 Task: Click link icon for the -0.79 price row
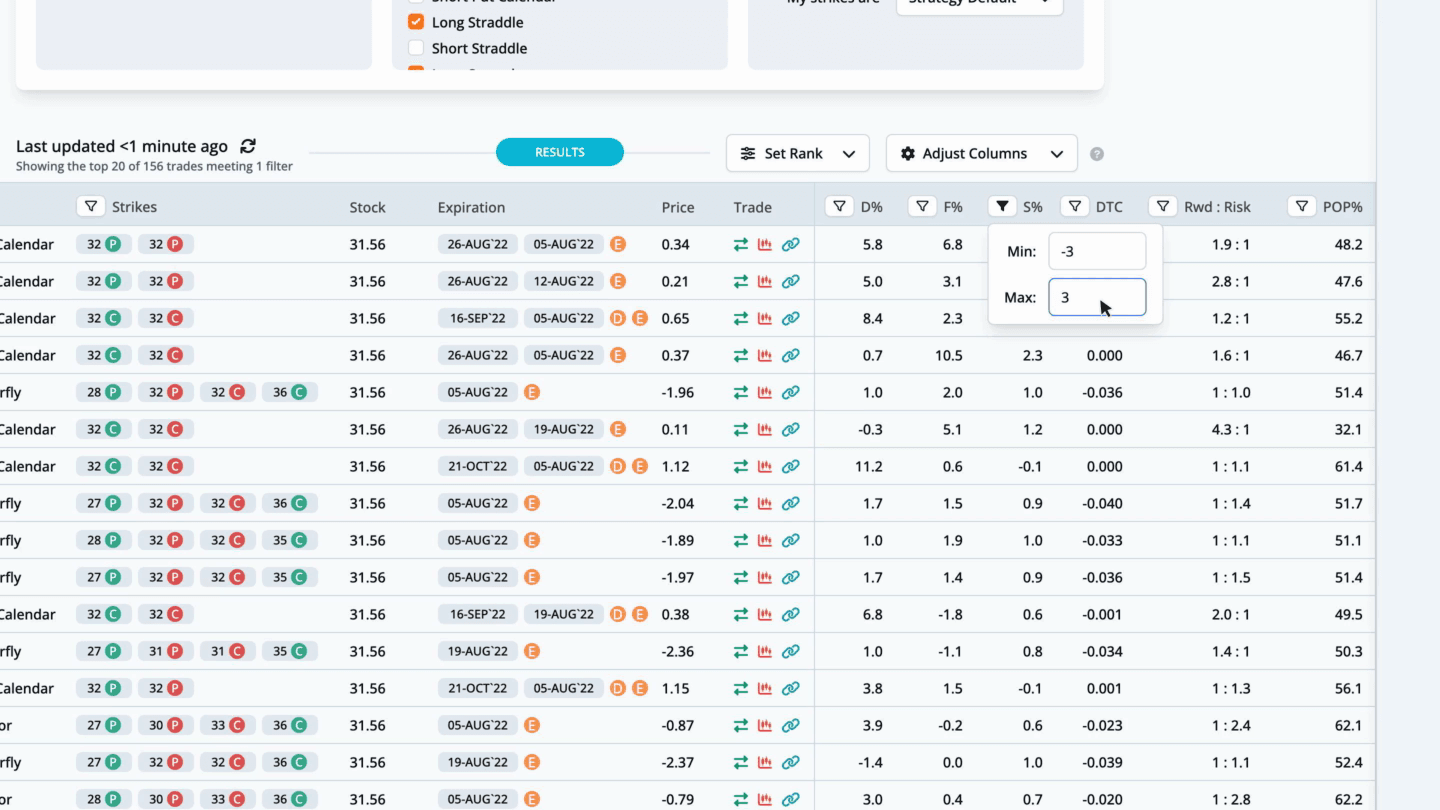[x=791, y=799]
